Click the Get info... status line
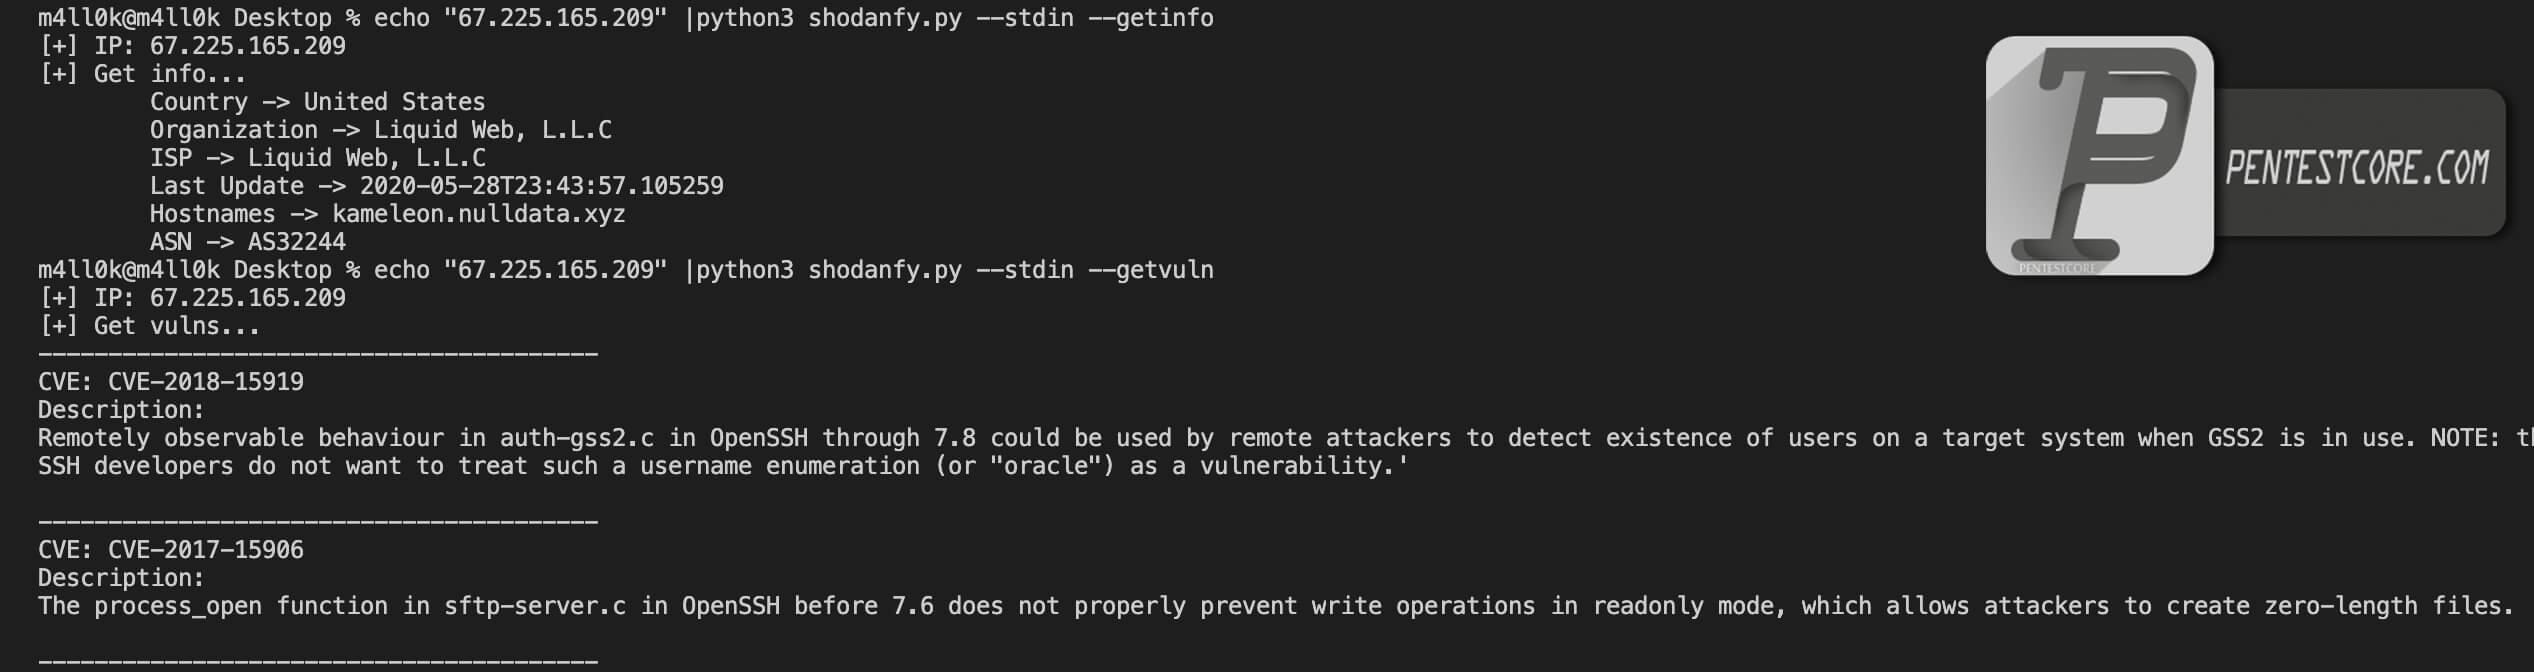Viewport: 2534px width, 672px height. coord(142,74)
